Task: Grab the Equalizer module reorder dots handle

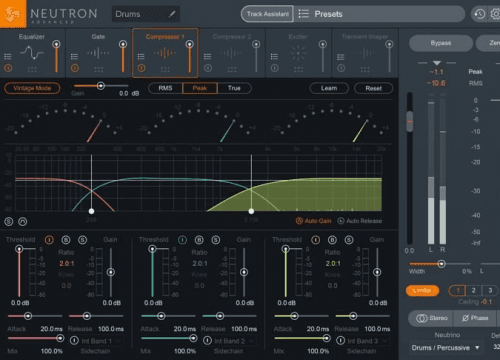Action: pos(32,69)
